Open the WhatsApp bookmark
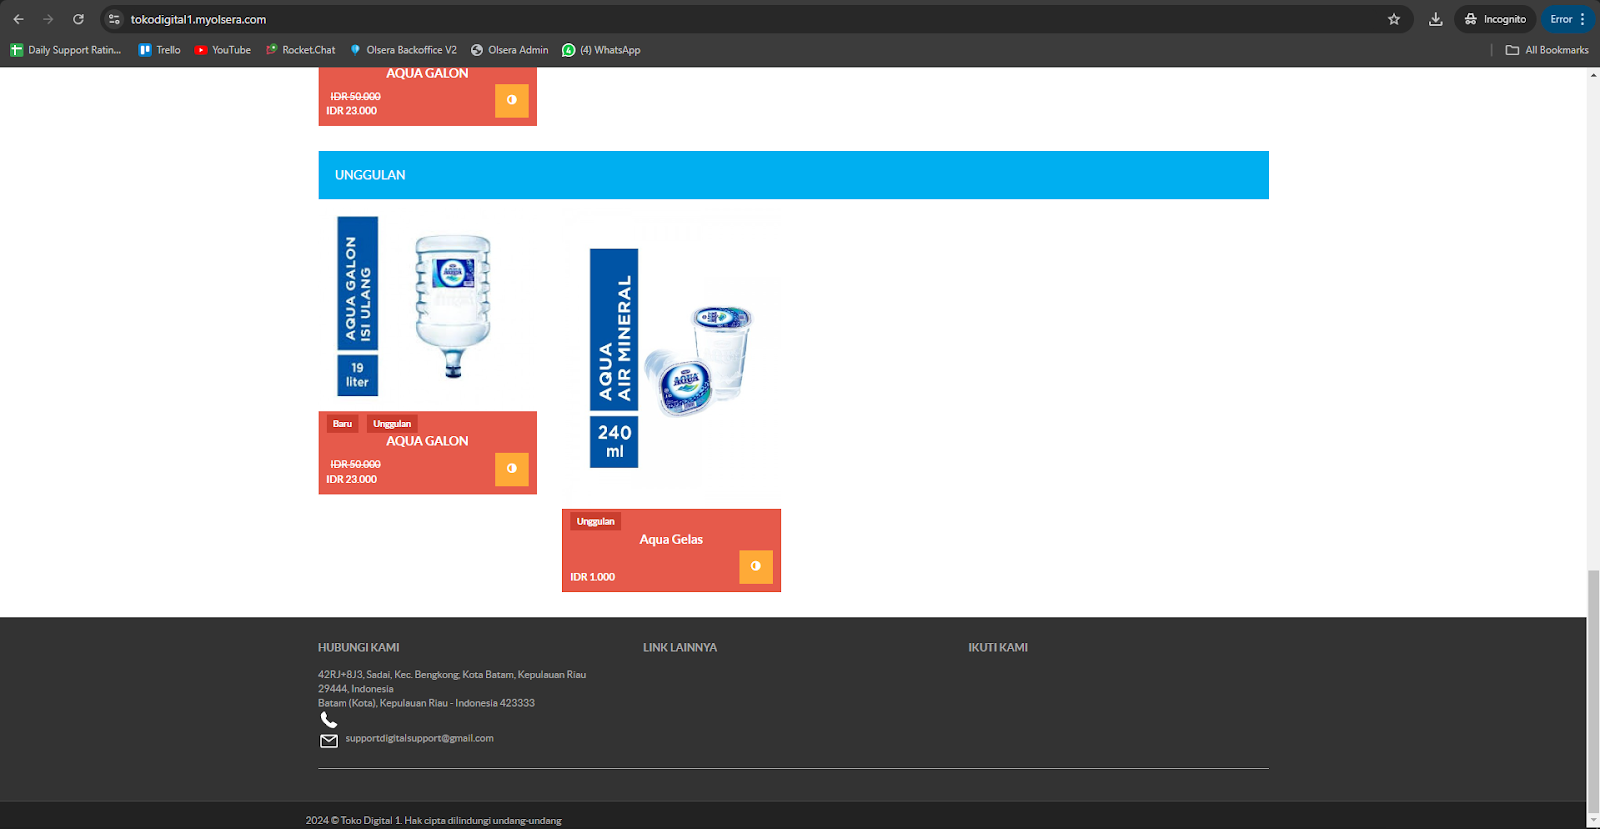 pyautogui.click(x=601, y=50)
